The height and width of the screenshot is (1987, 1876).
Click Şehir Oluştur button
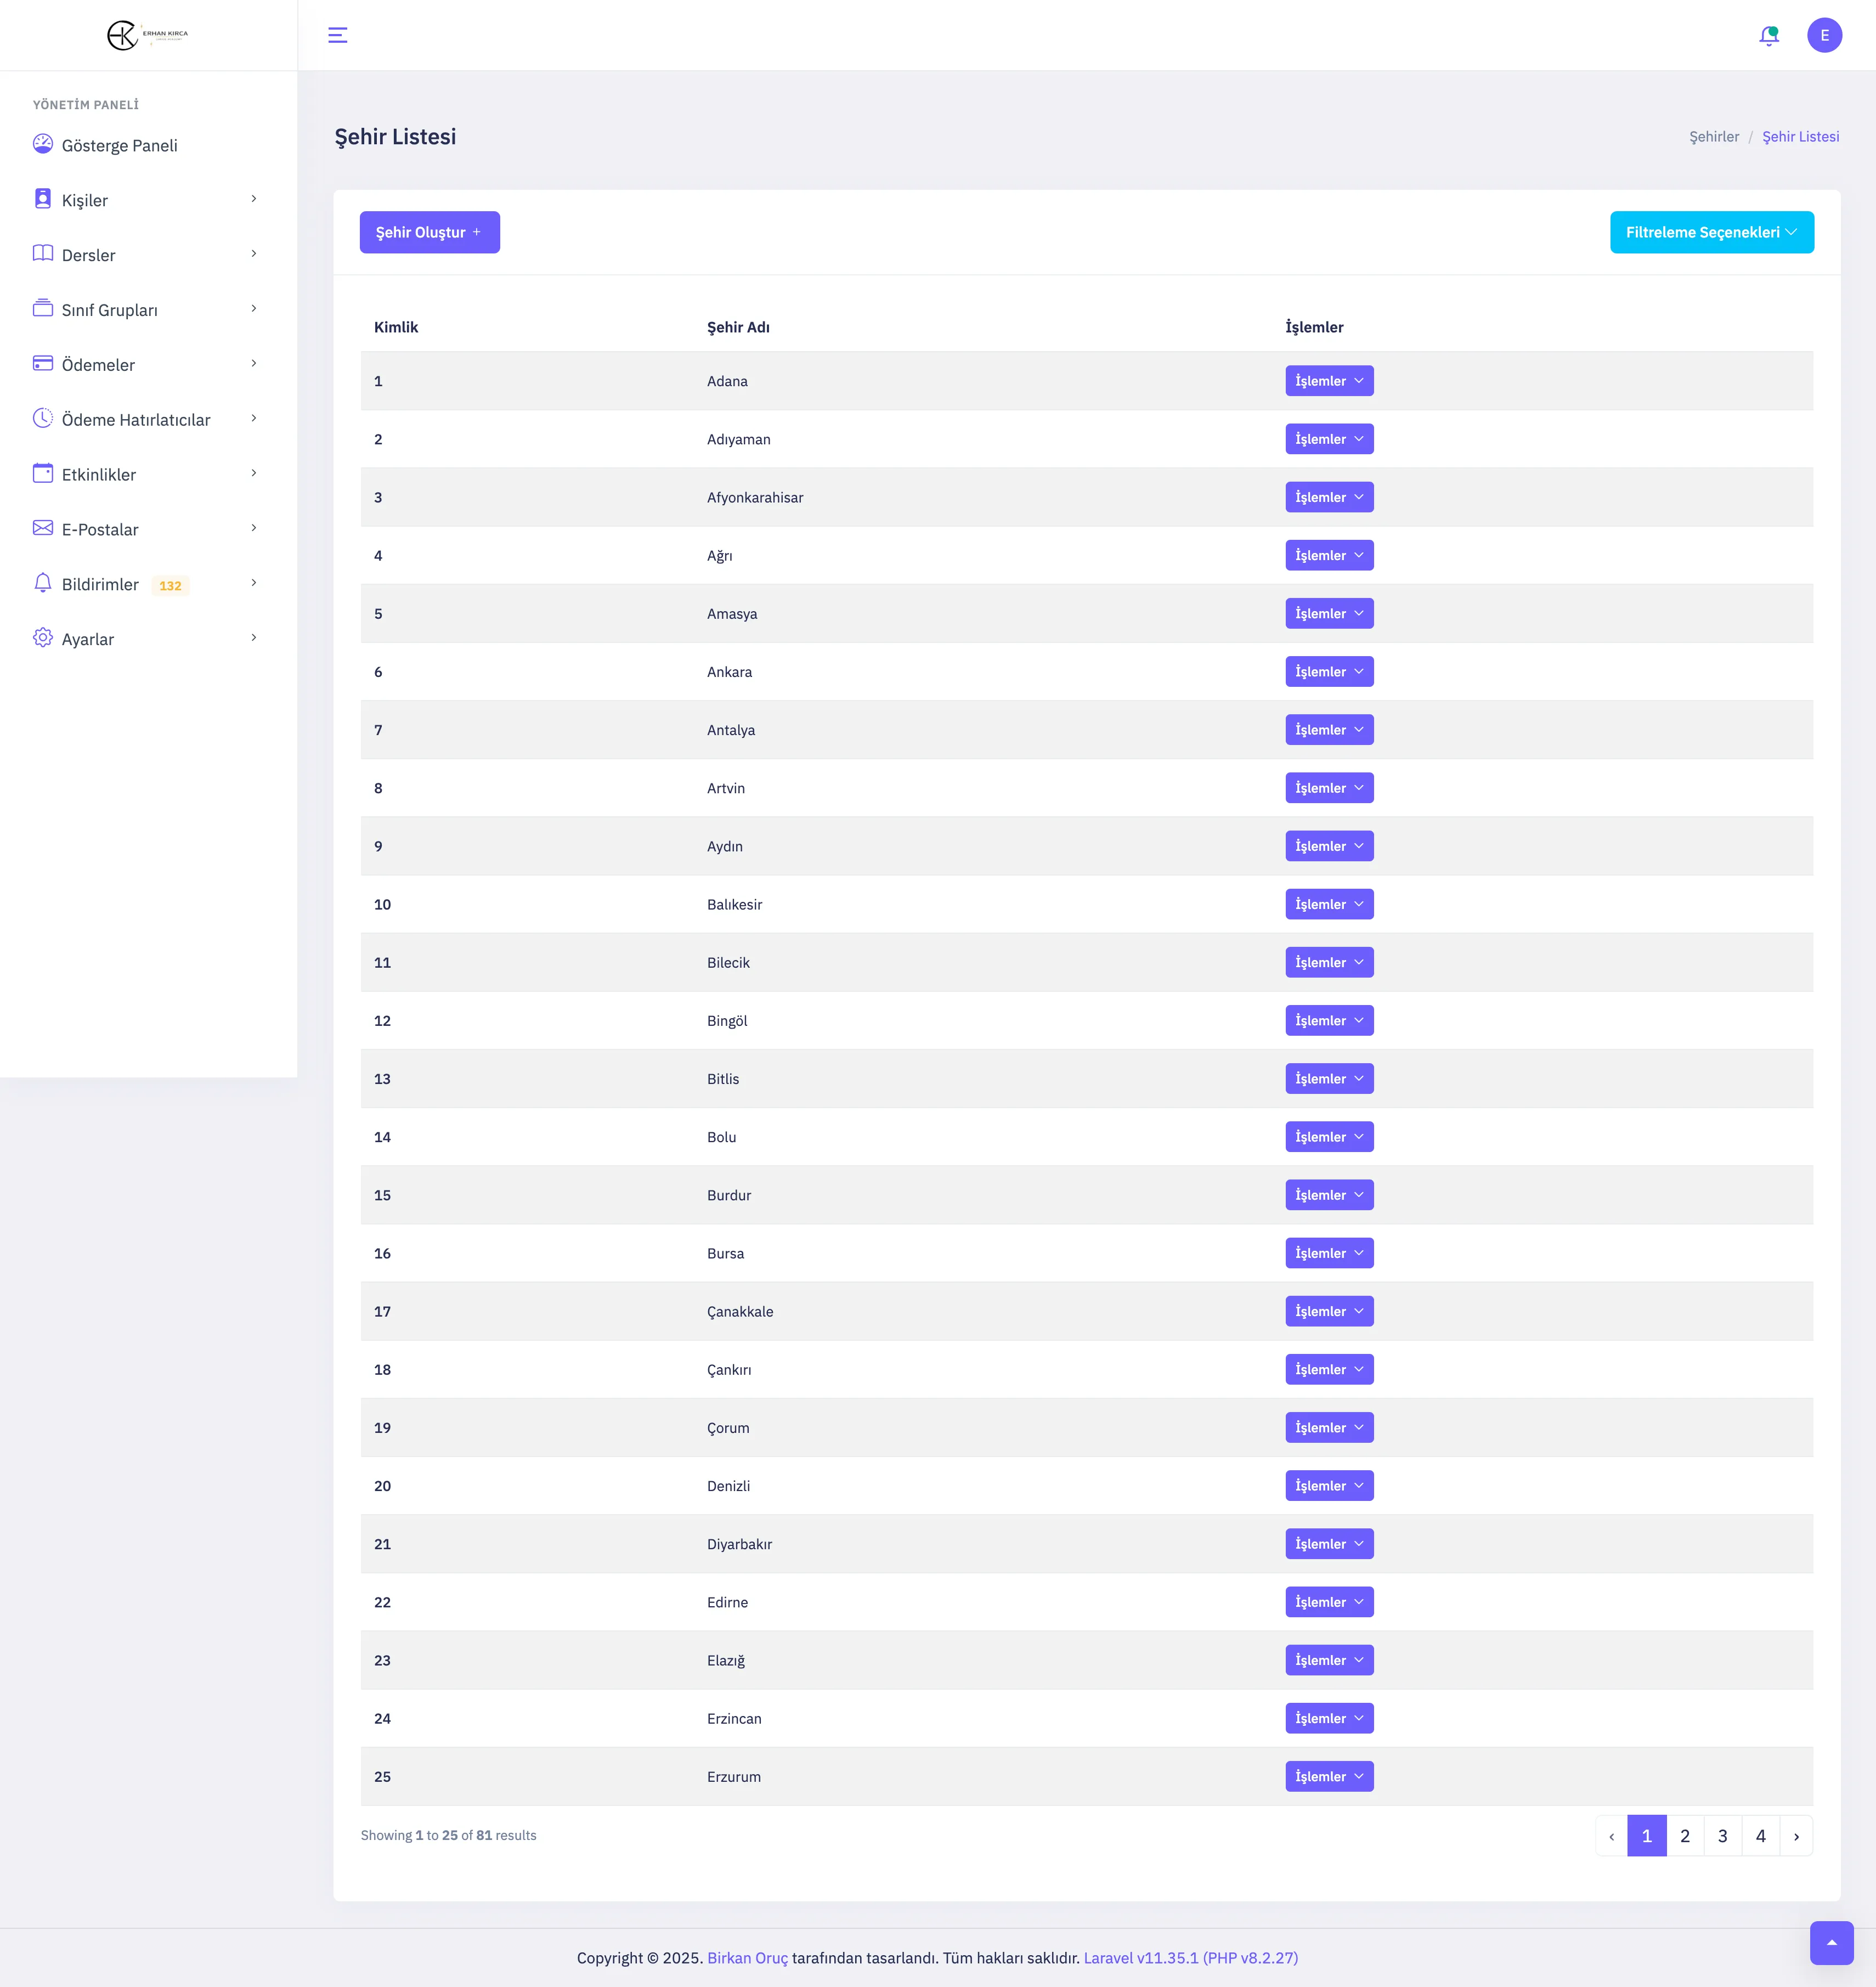coord(429,232)
